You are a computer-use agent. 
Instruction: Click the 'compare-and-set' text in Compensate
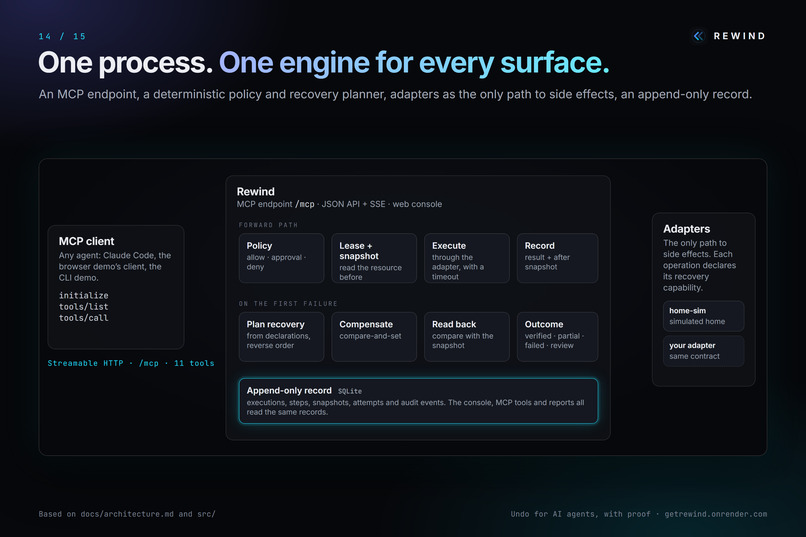[x=370, y=336]
